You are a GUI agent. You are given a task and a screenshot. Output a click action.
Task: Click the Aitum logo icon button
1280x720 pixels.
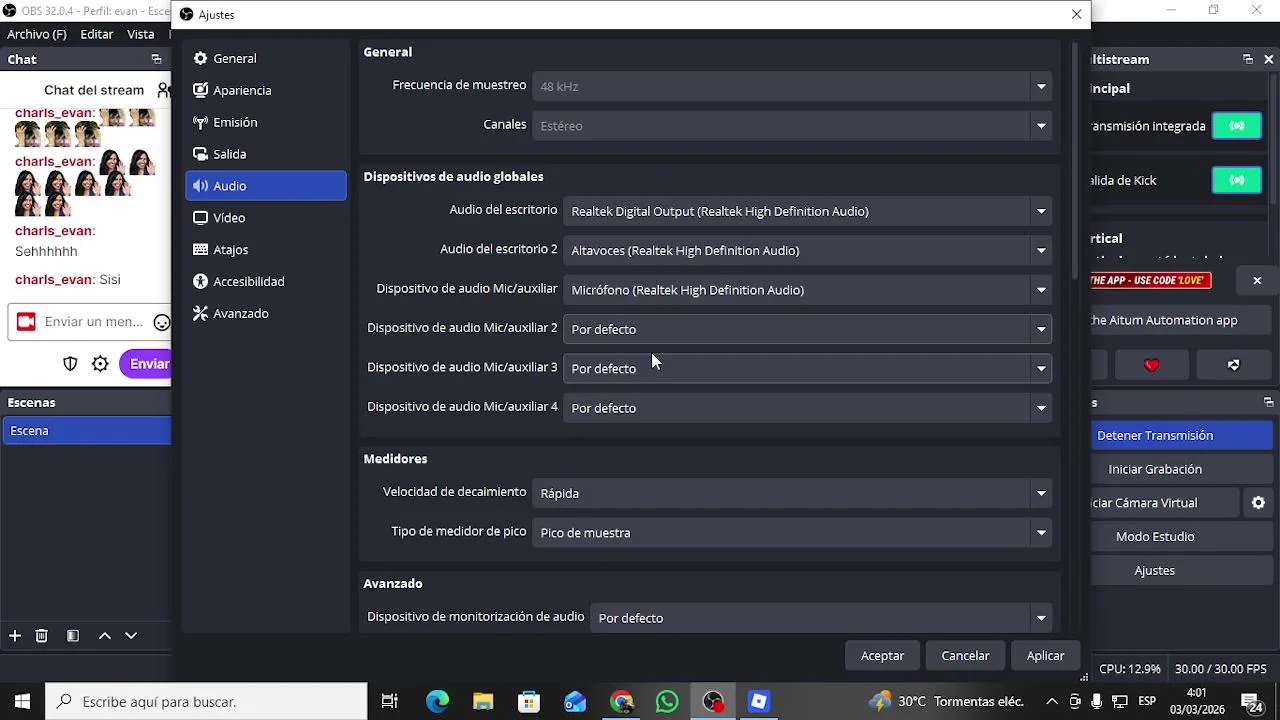1233,365
